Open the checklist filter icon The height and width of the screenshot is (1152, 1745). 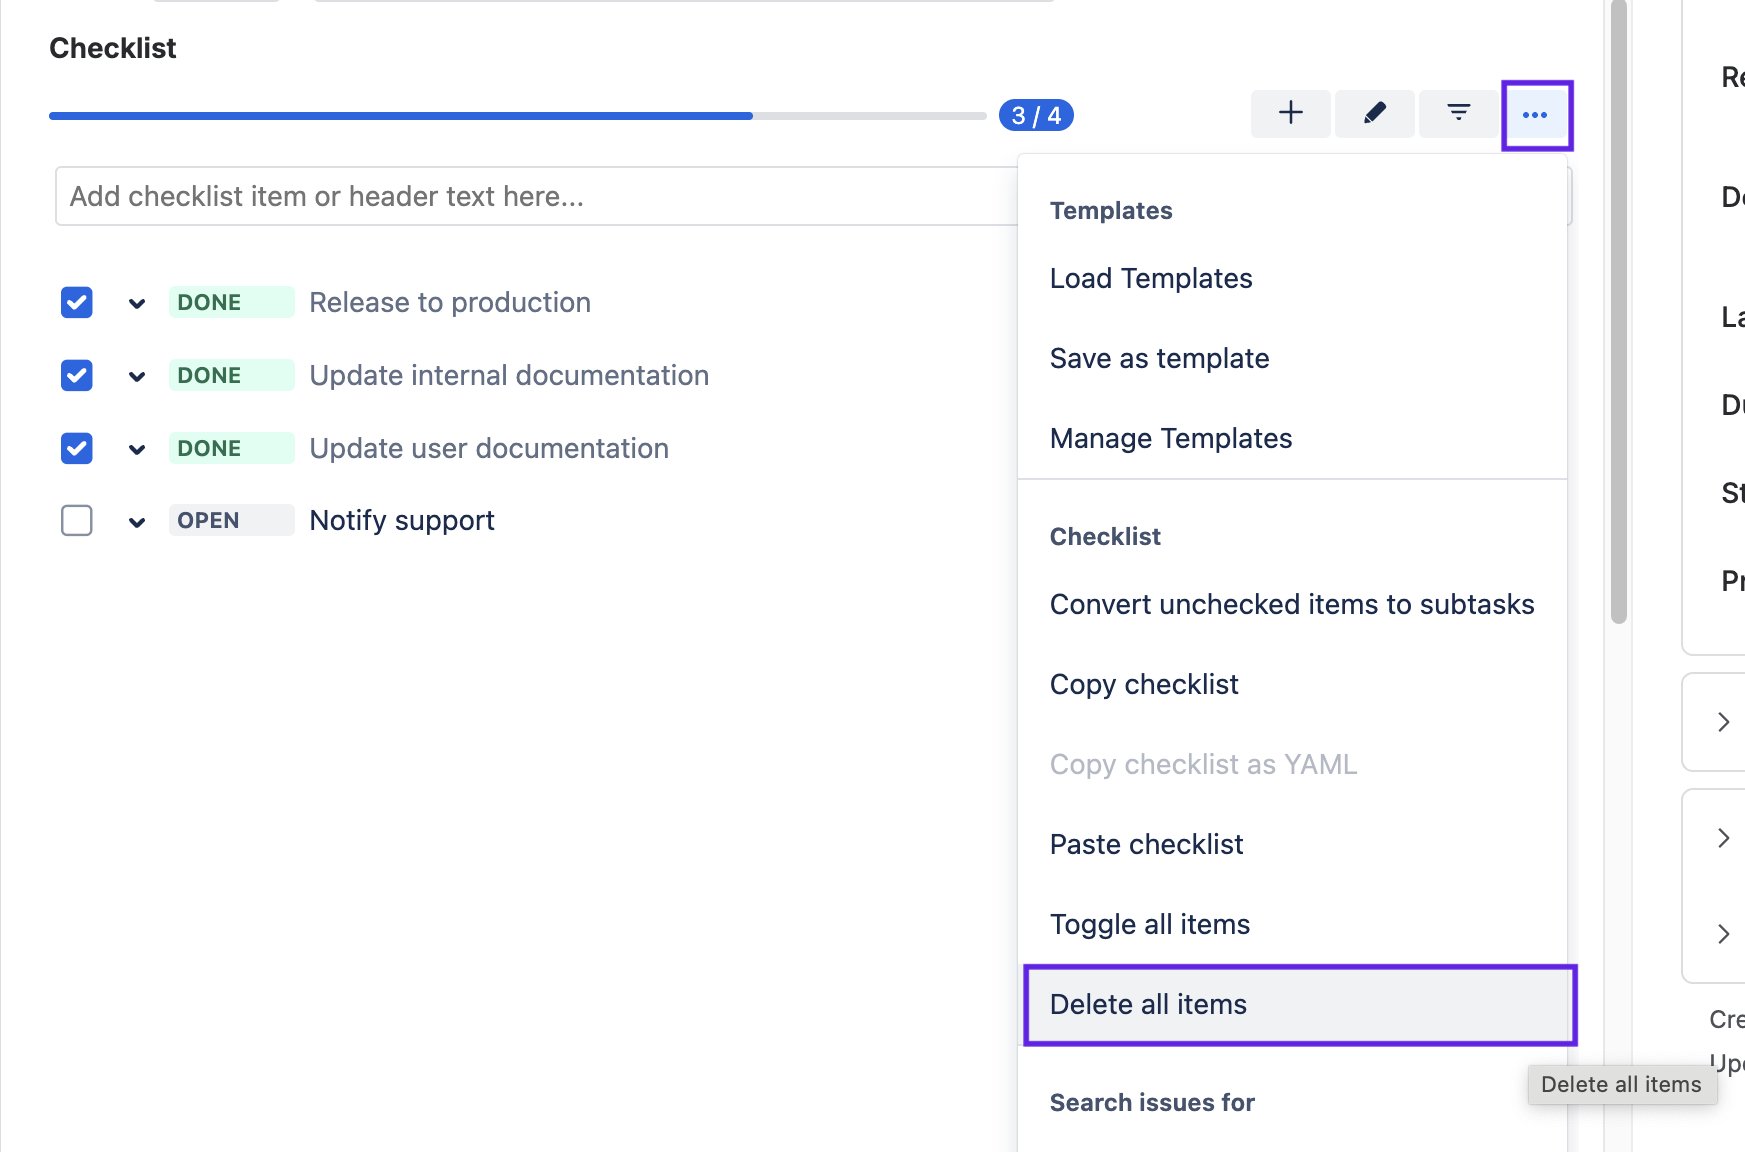pyautogui.click(x=1458, y=113)
